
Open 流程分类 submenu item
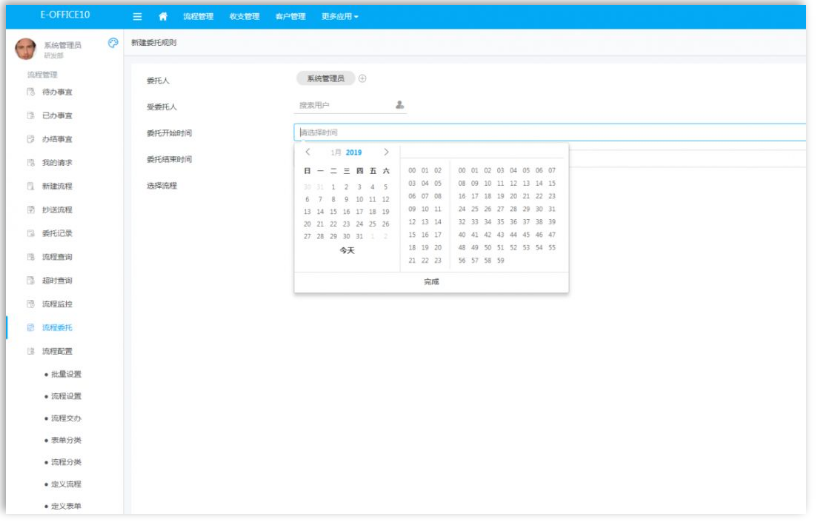pos(66,462)
